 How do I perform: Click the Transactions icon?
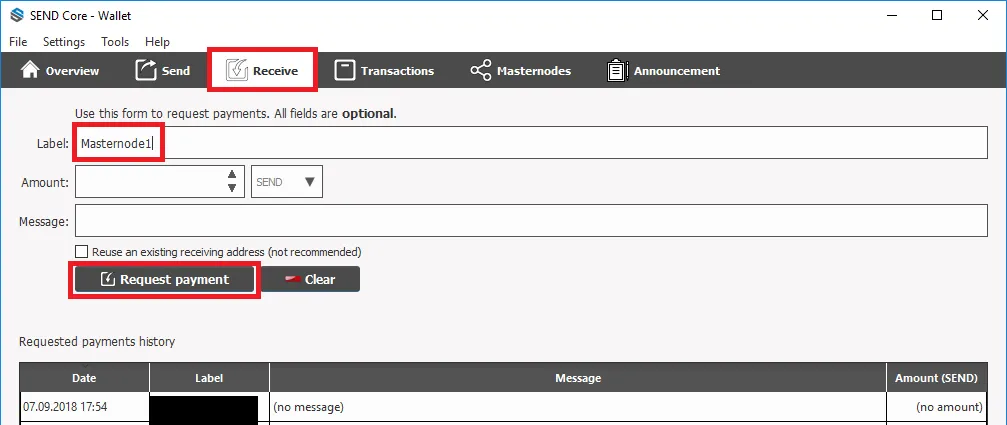pyautogui.click(x=345, y=70)
